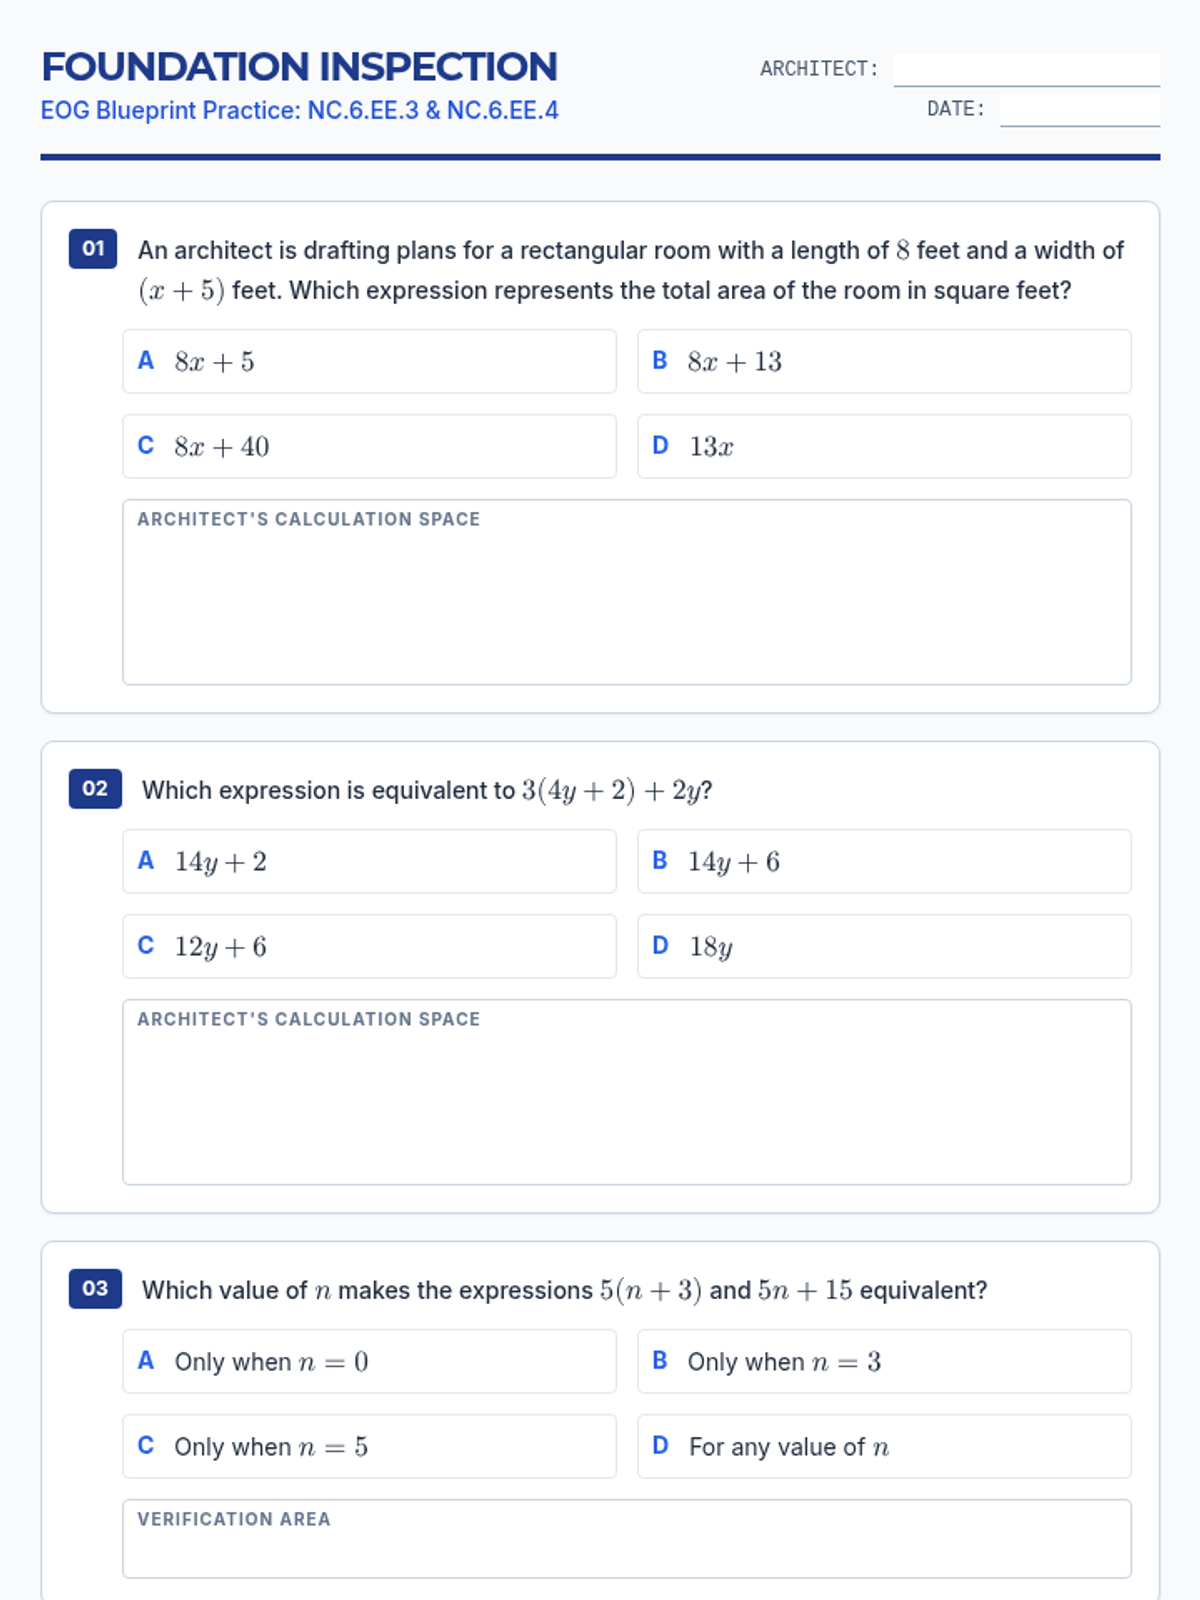Choose option C '8x + 40' in question 01
1200x1600 pixels.
369,446
